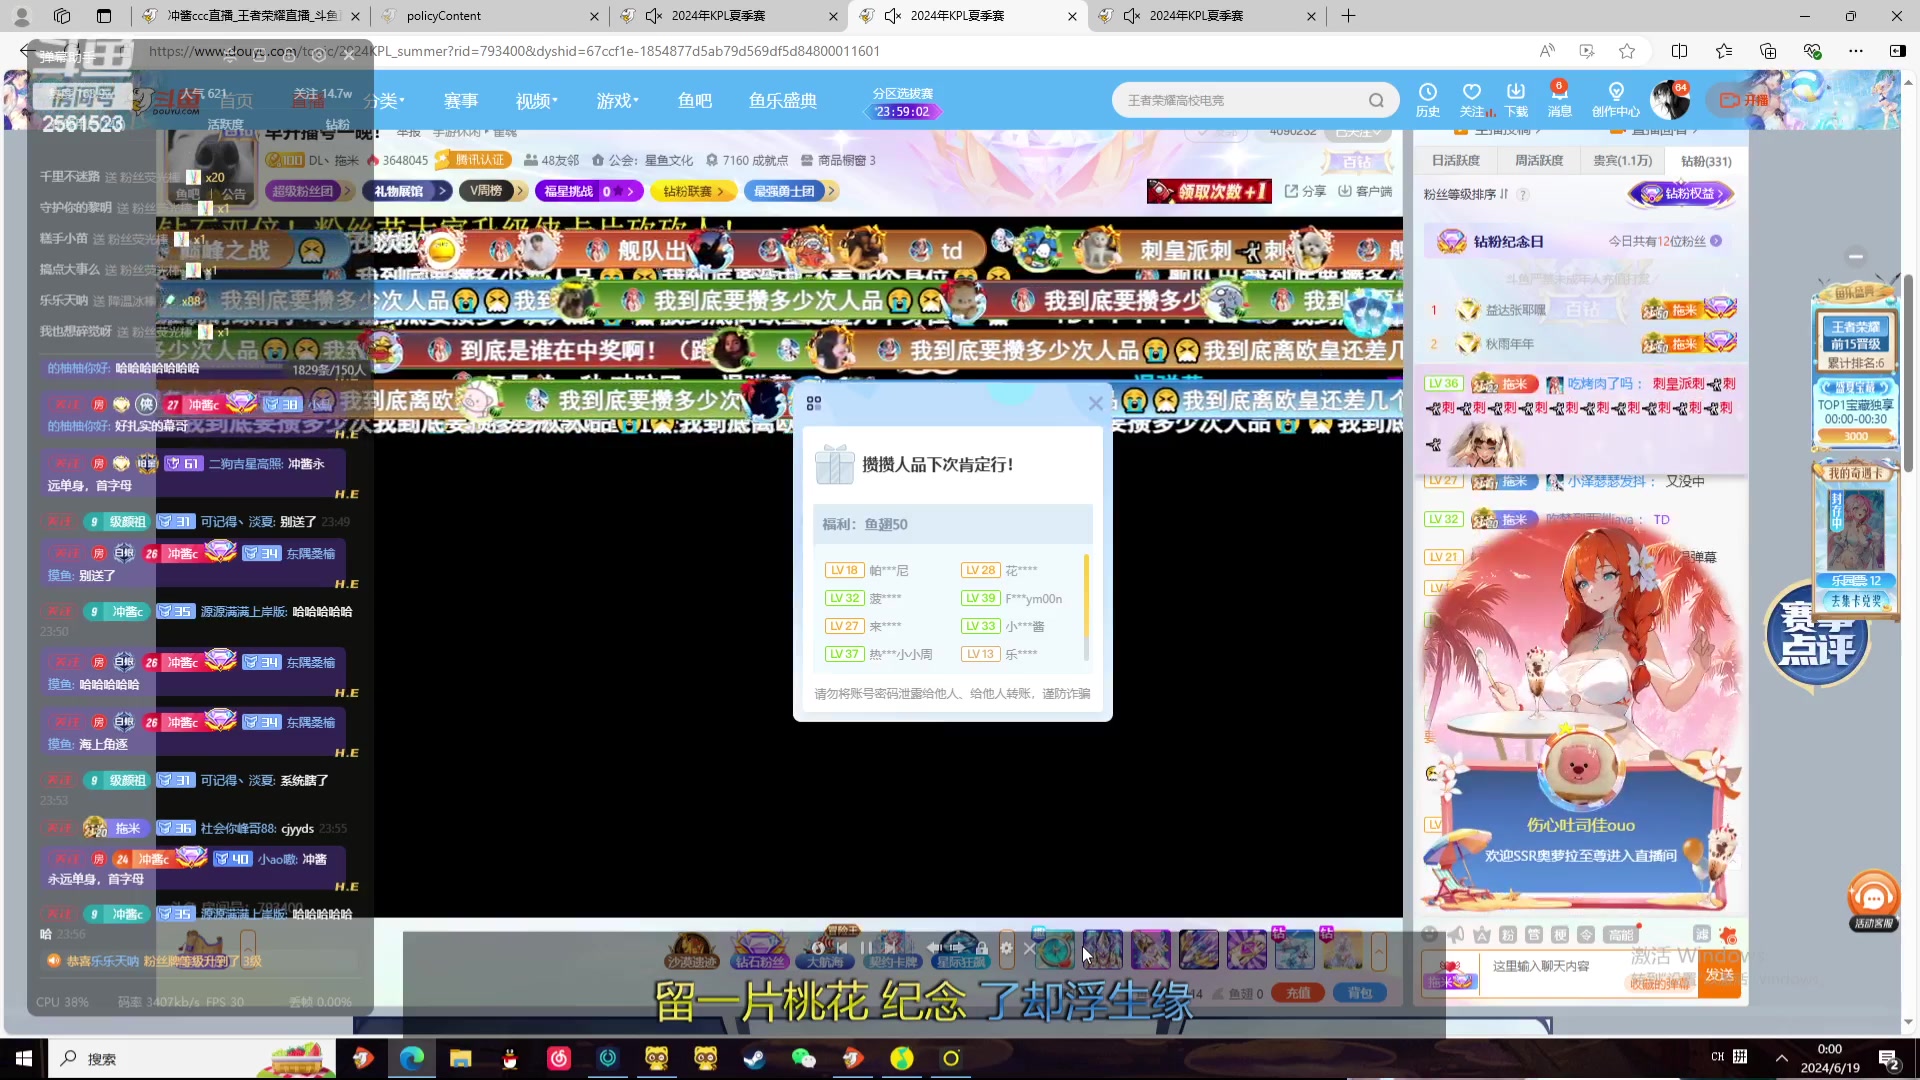Click the user avatar in header

(x=1668, y=100)
